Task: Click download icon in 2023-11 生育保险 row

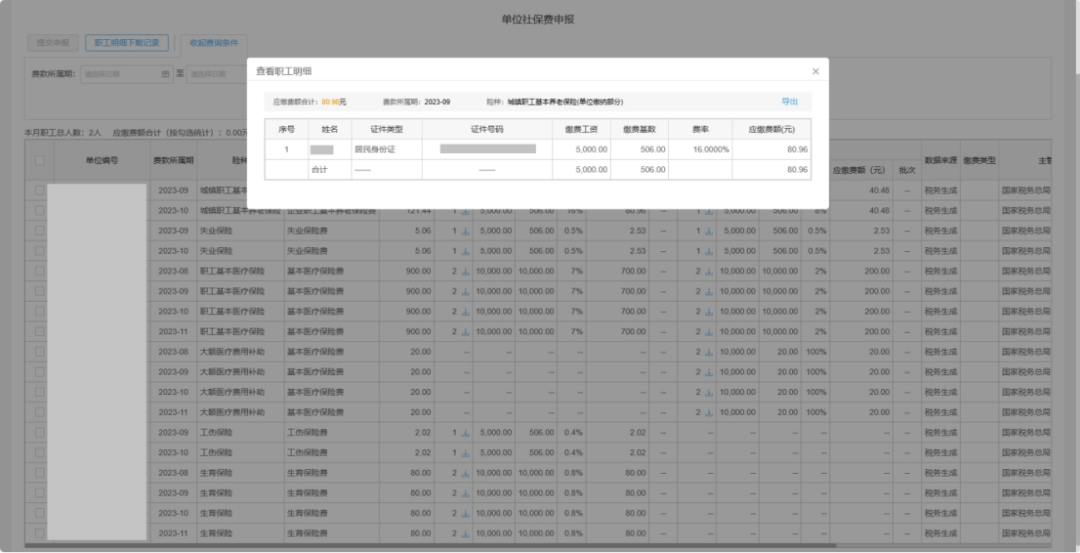Action: coord(465,533)
